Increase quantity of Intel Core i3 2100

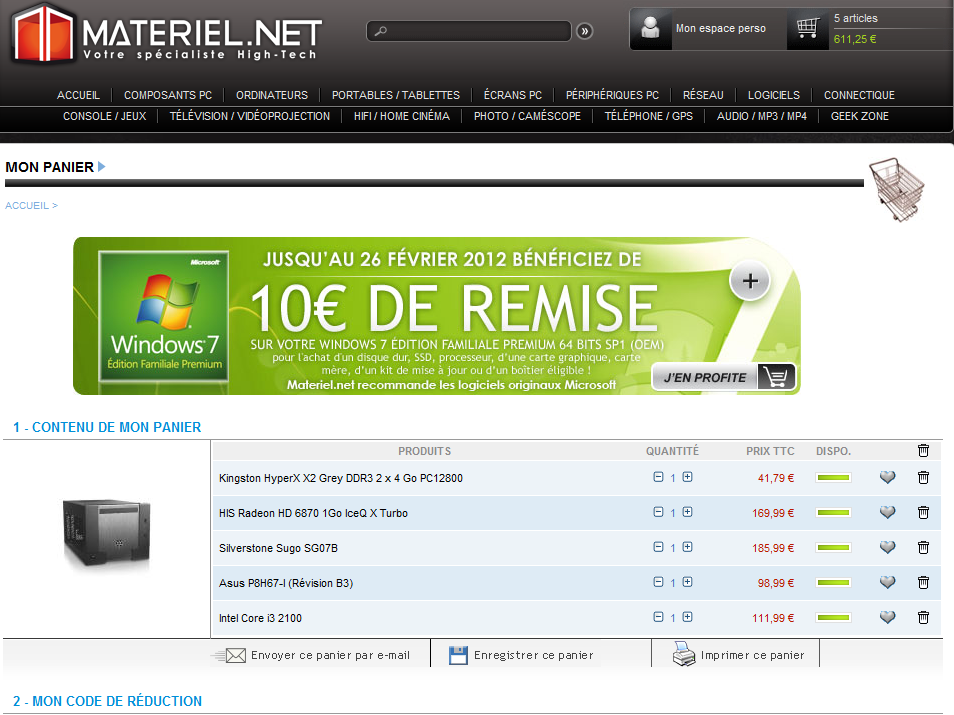point(687,617)
